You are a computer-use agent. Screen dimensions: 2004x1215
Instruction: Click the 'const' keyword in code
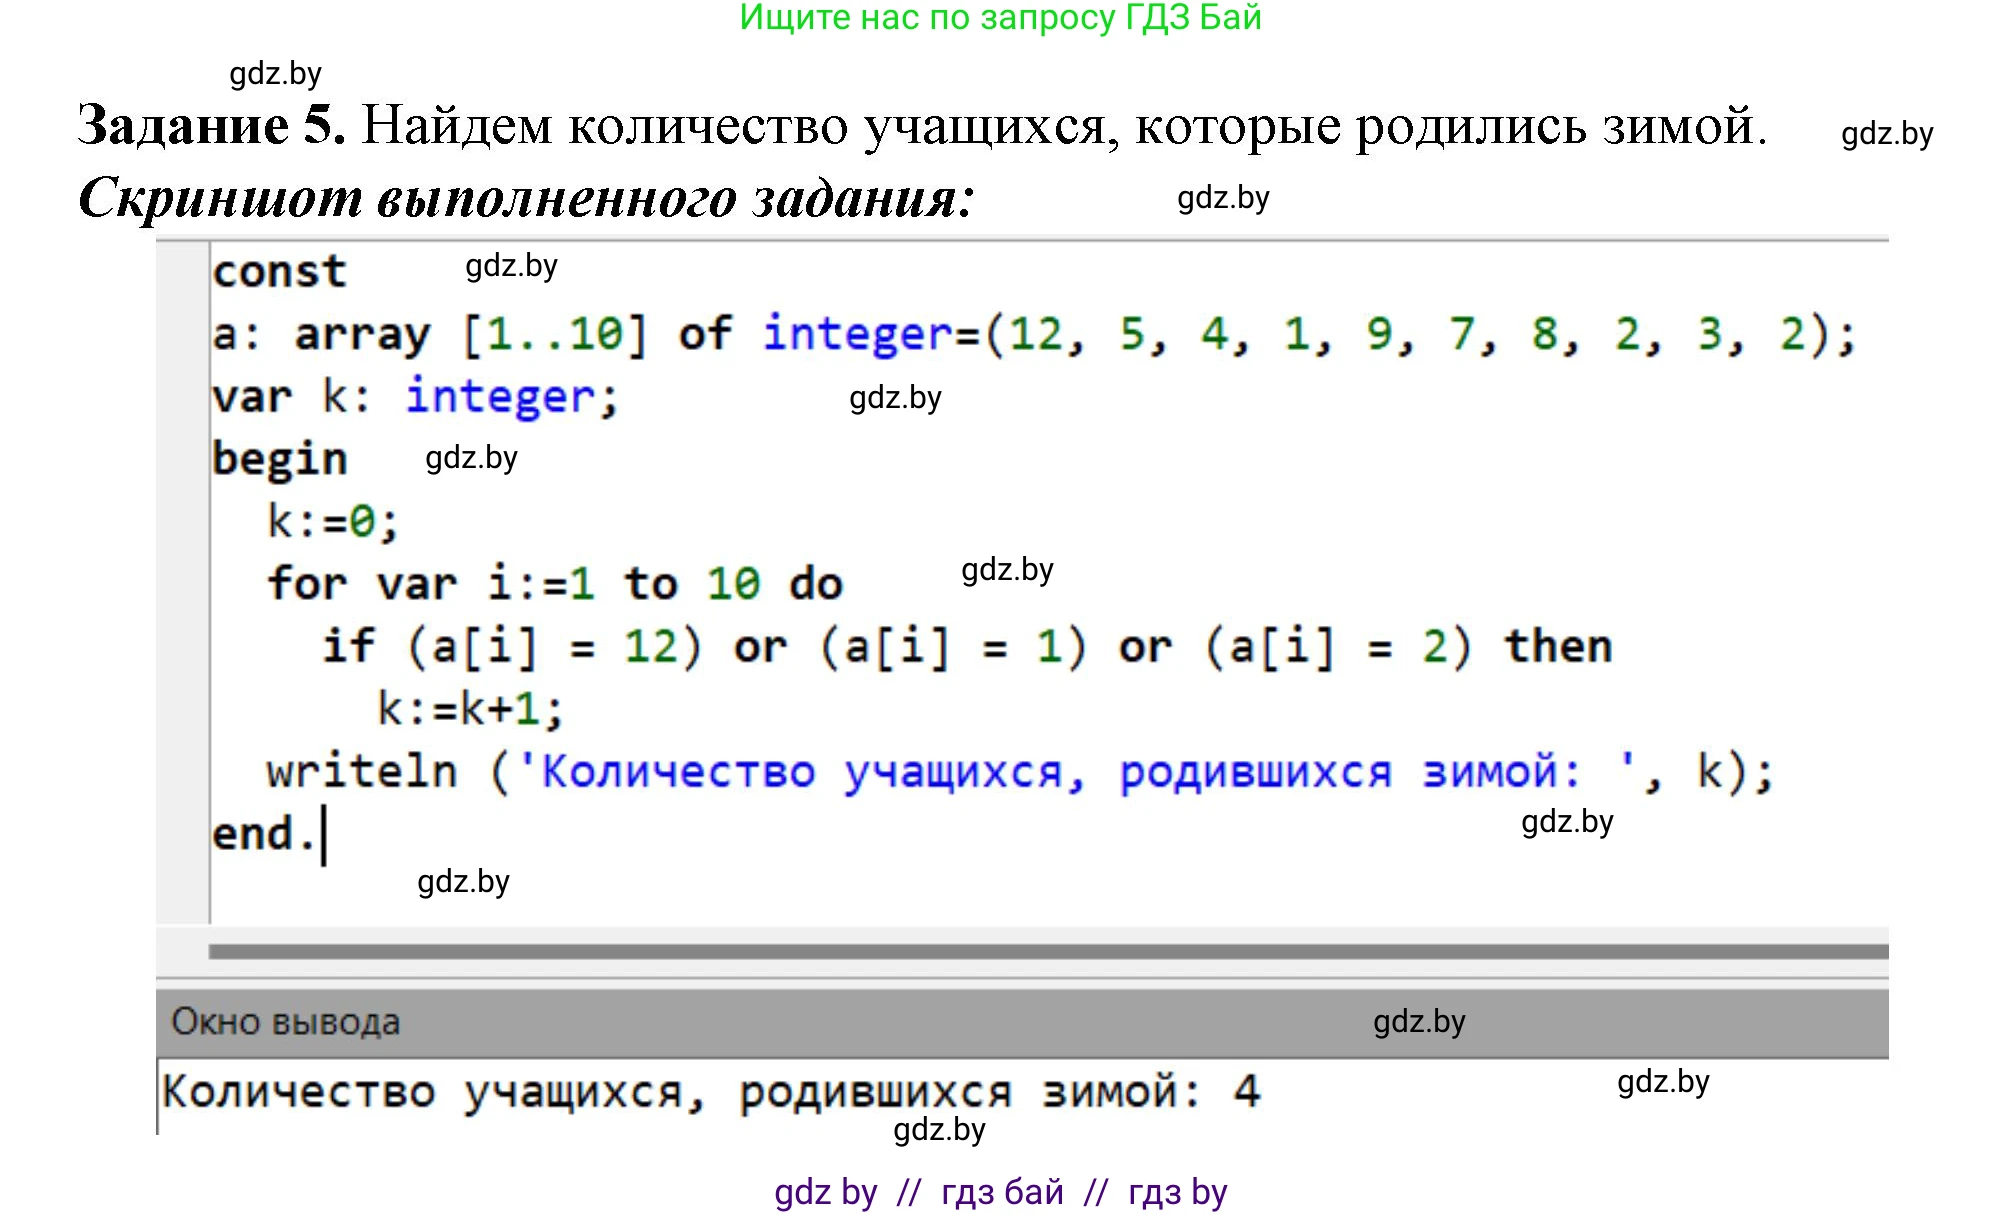279,272
